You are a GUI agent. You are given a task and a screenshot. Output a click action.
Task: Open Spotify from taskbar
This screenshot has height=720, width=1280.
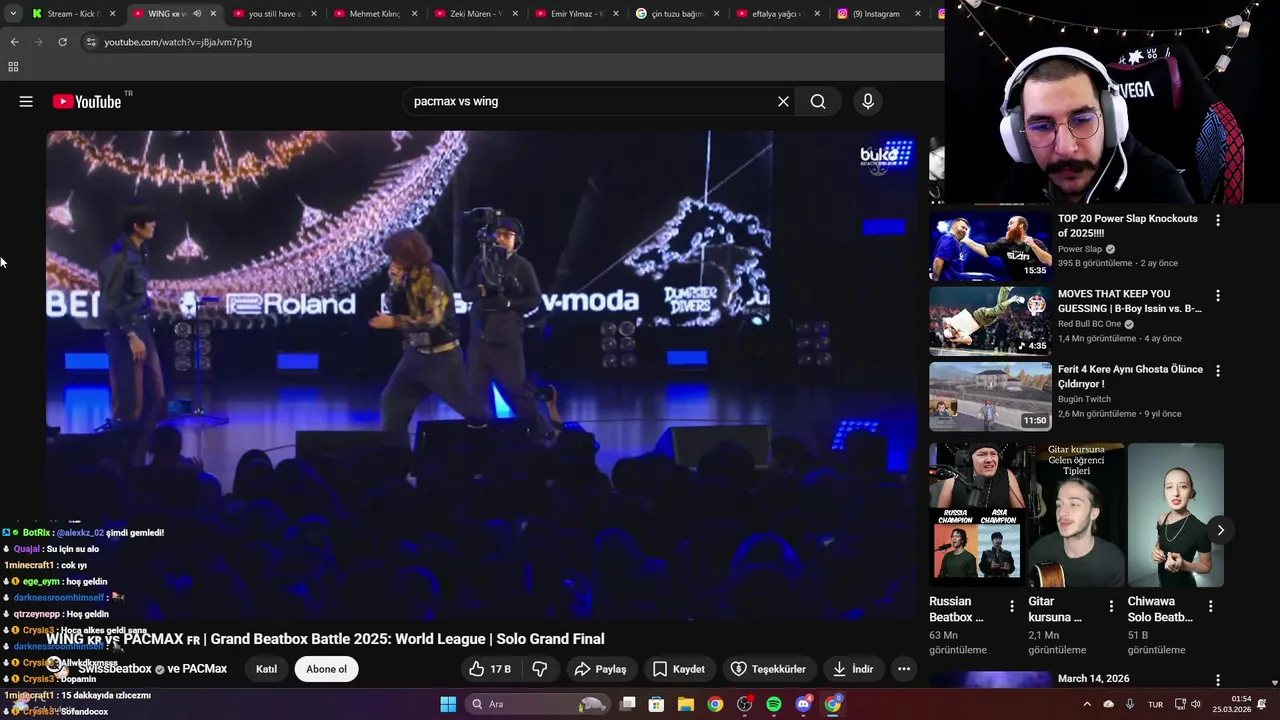pos(774,704)
